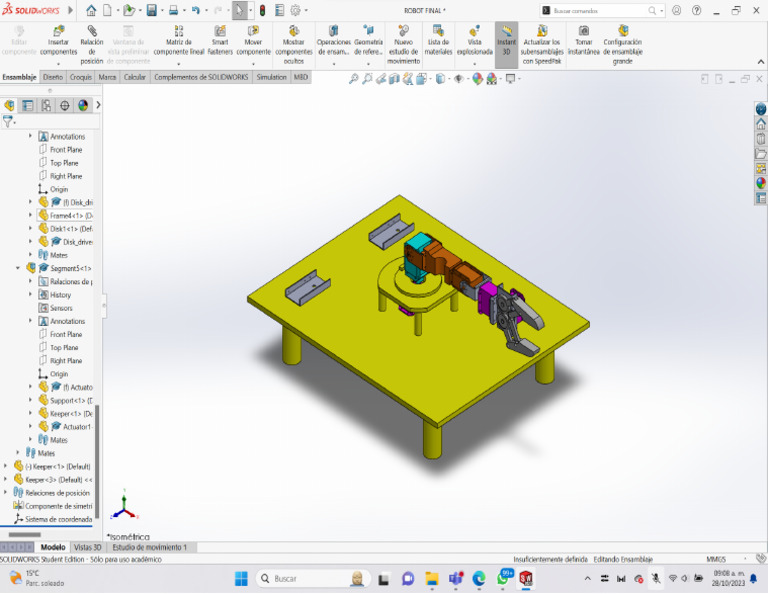Select Sensors tree item
The height and width of the screenshot is (594, 768).
click(x=61, y=308)
